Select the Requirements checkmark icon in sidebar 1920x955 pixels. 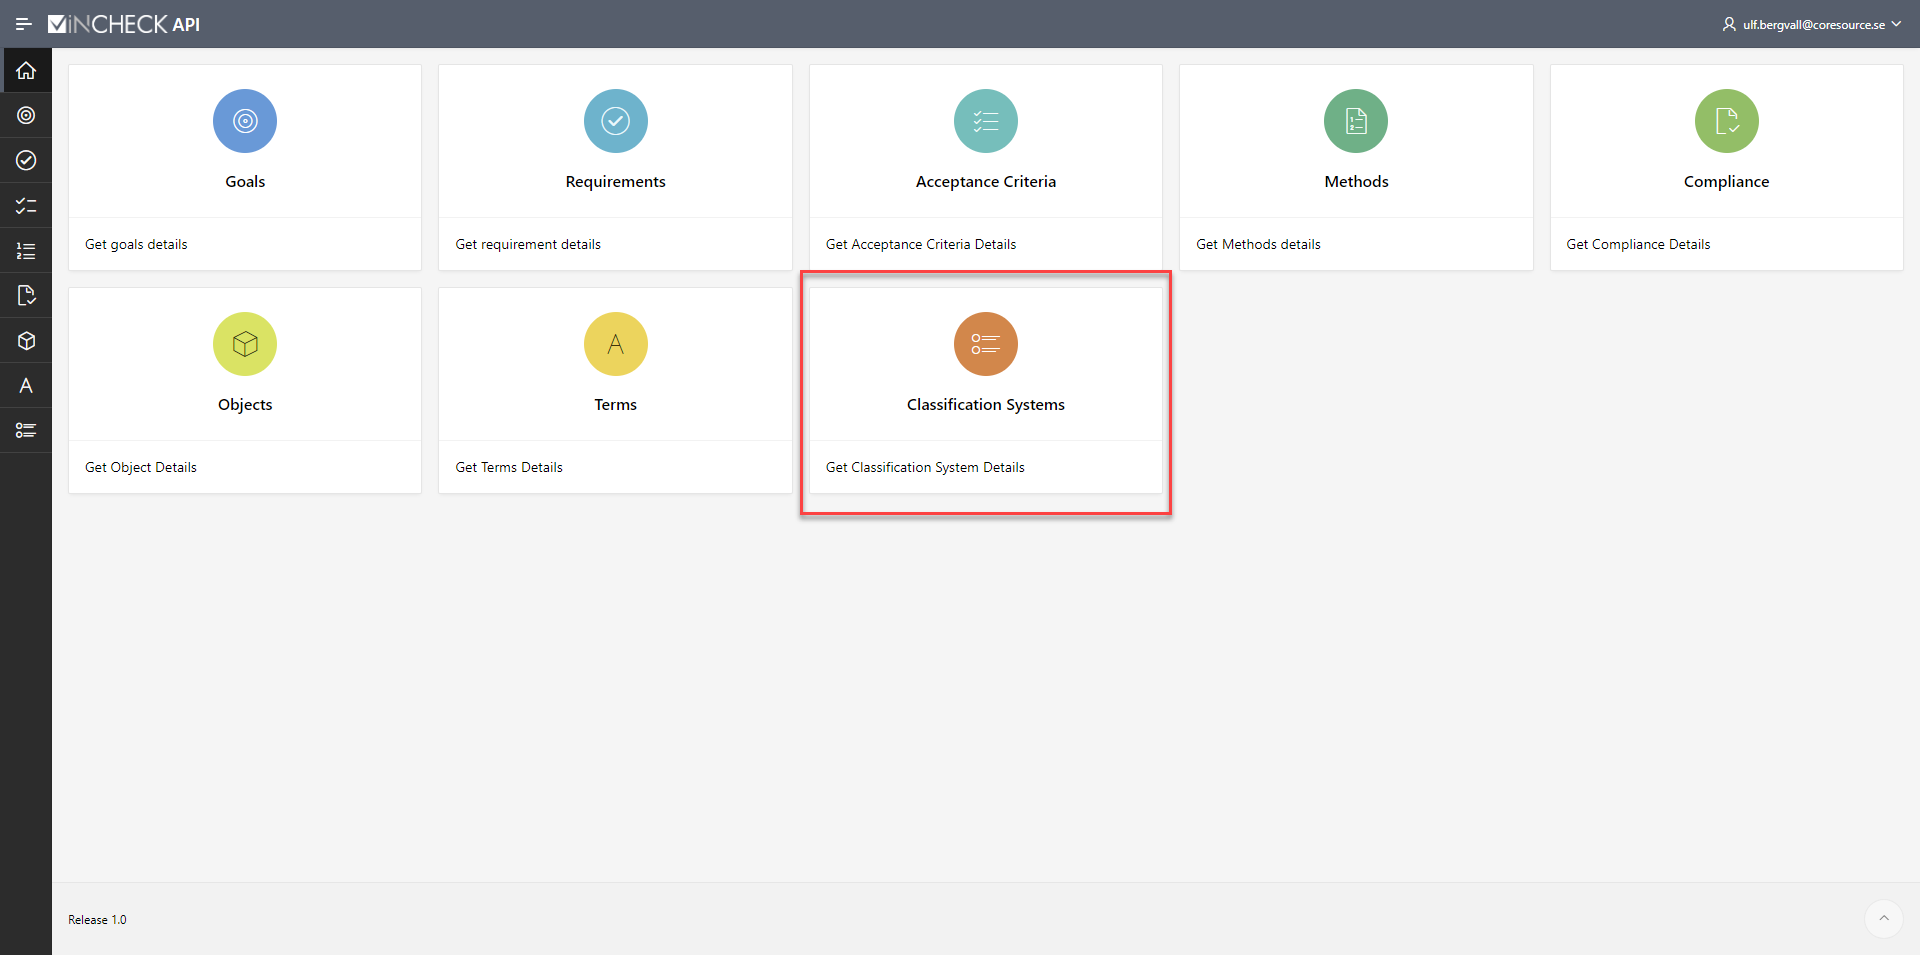click(26, 160)
